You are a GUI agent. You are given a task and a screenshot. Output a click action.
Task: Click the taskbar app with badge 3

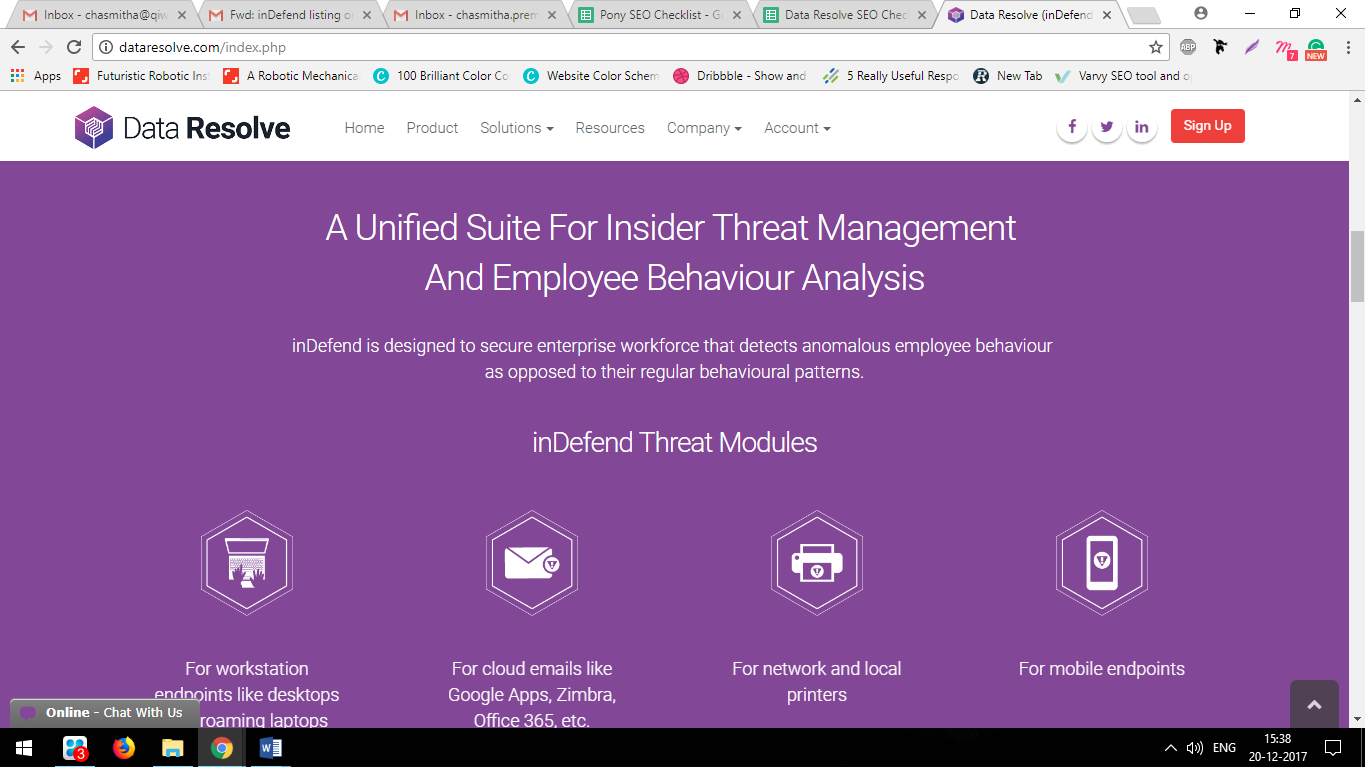pyautogui.click(x=75, y=748)
